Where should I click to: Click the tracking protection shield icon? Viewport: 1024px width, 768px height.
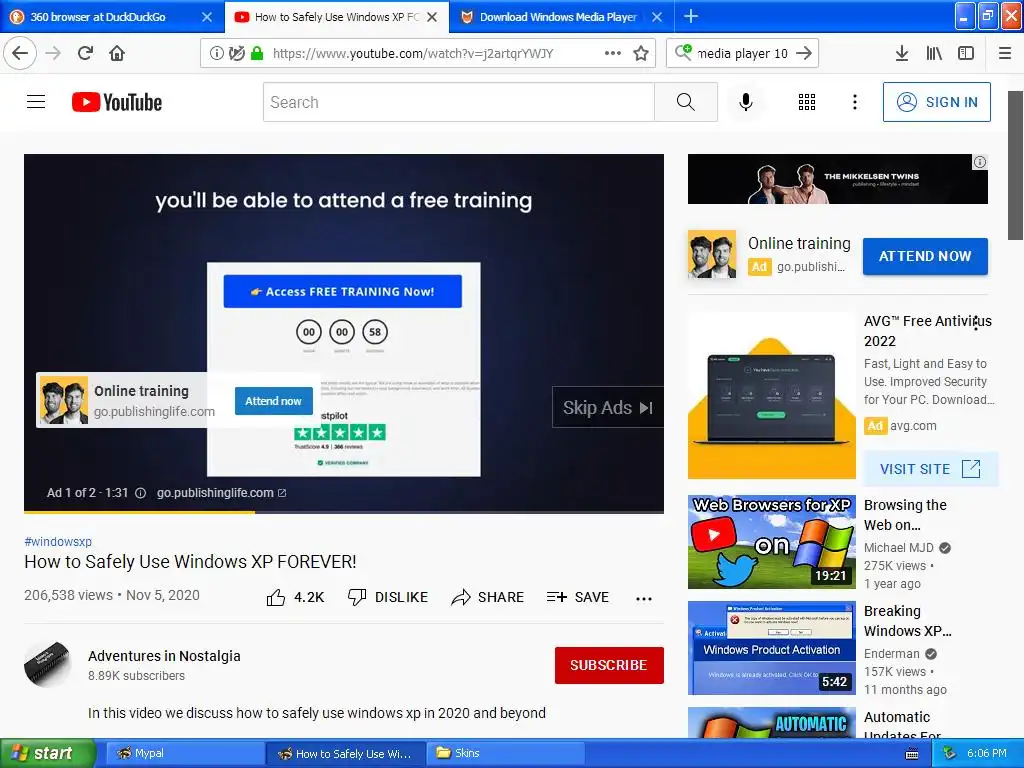click(x=236, y=54)
